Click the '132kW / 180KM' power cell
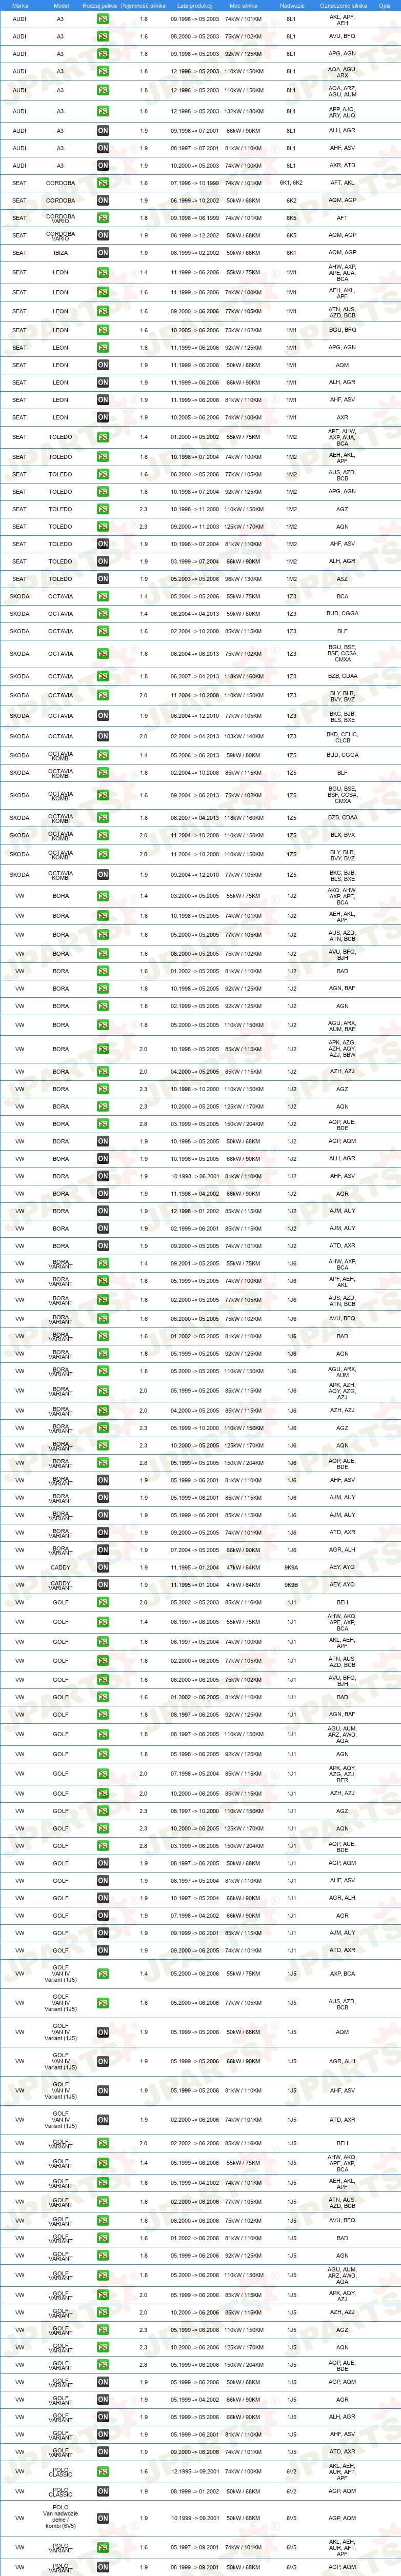 (x=243, y=112)
